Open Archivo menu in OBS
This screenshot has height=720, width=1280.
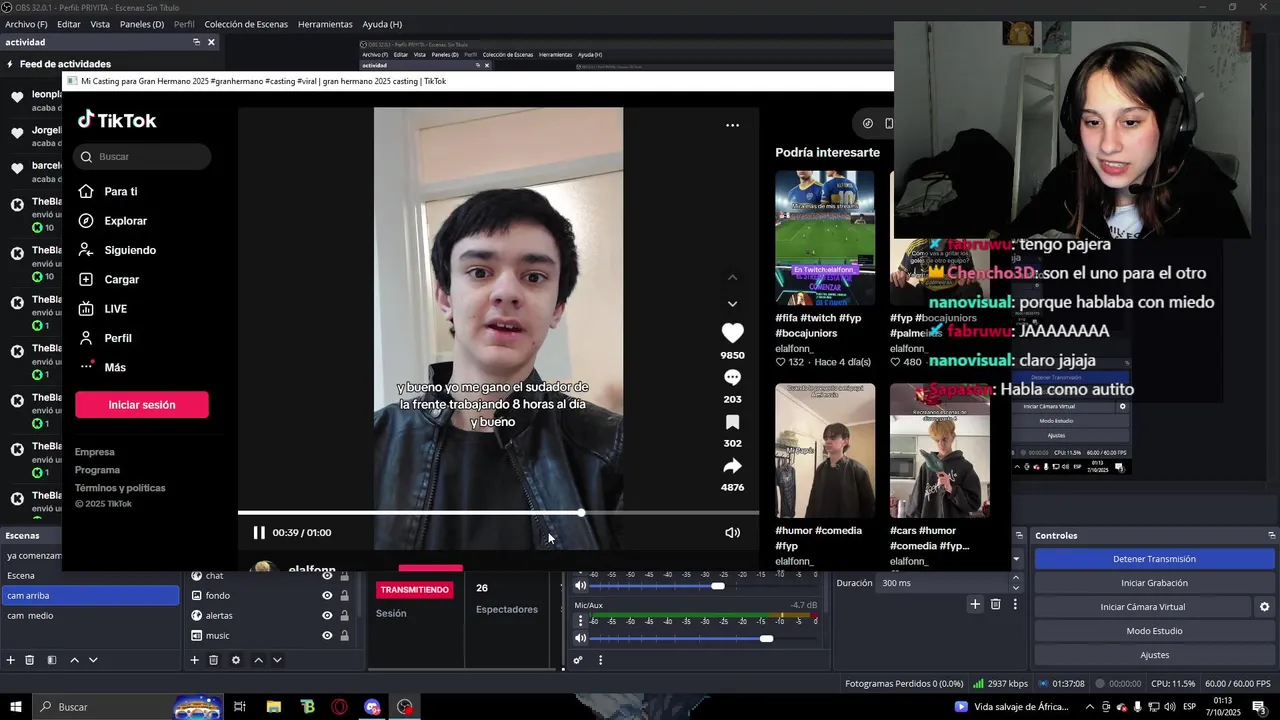tap(26, 24)
